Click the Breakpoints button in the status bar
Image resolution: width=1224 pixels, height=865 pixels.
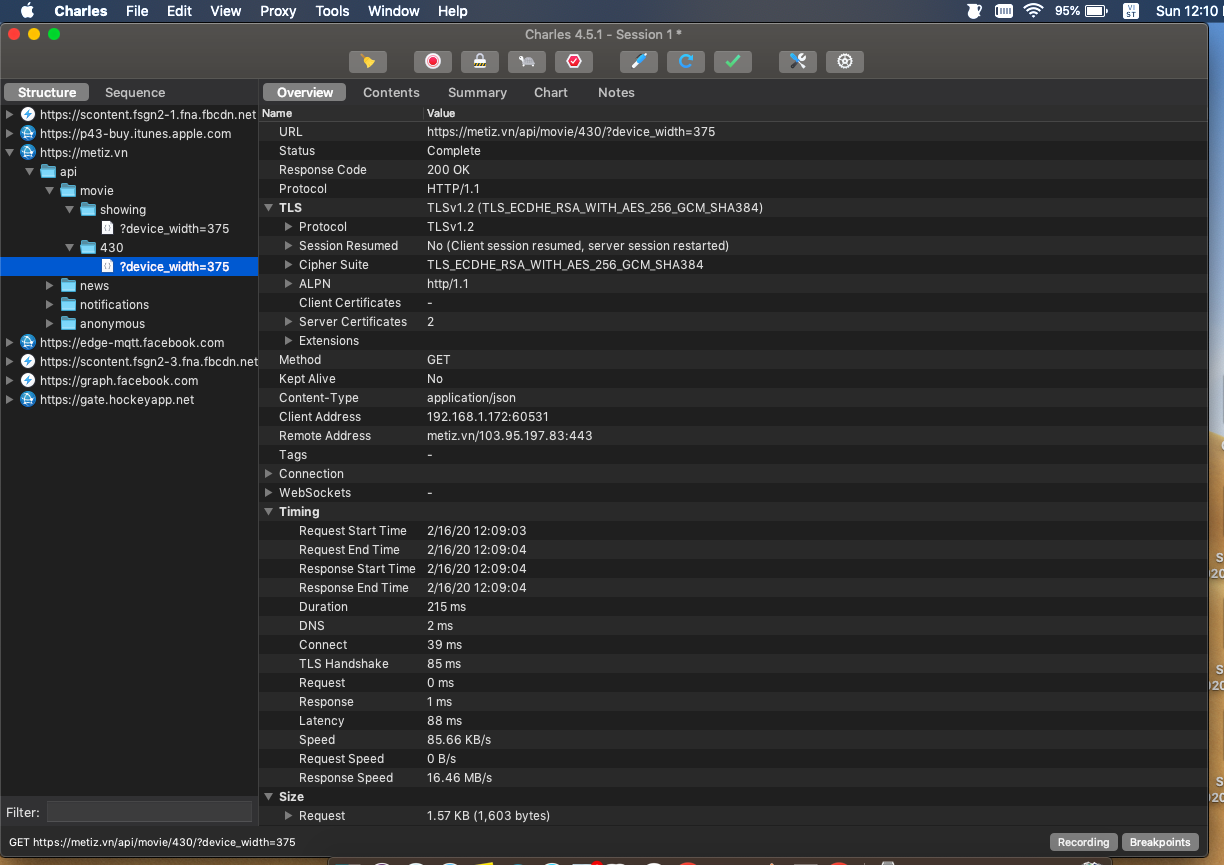tap(1160, 842)
